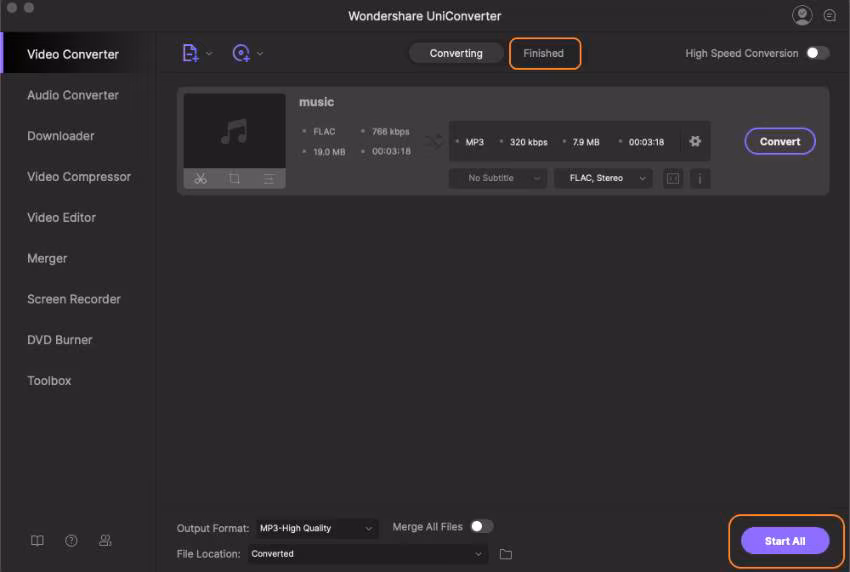
Task: Click the effects list icon under thumbnail
Action: pyautogui.click(x=268, y=178)
